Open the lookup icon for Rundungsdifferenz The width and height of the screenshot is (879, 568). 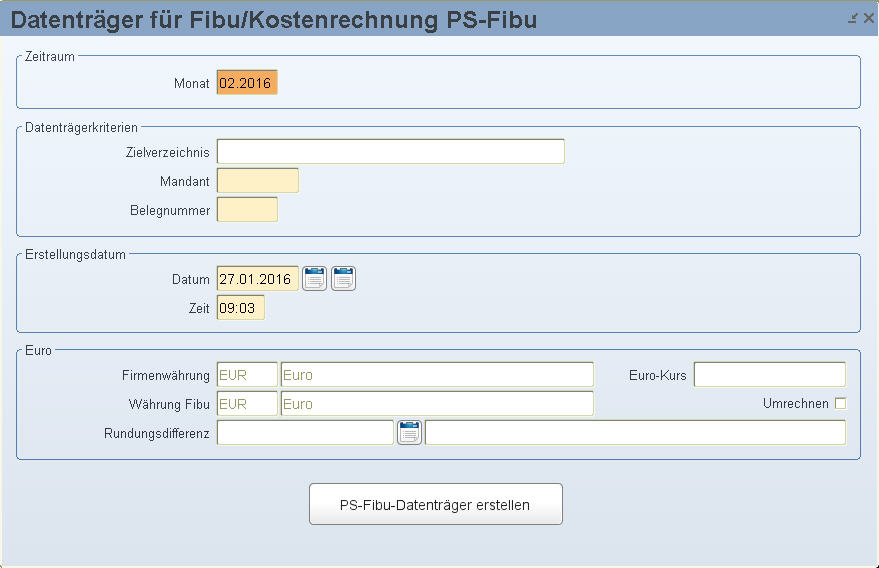click(409, 432)
